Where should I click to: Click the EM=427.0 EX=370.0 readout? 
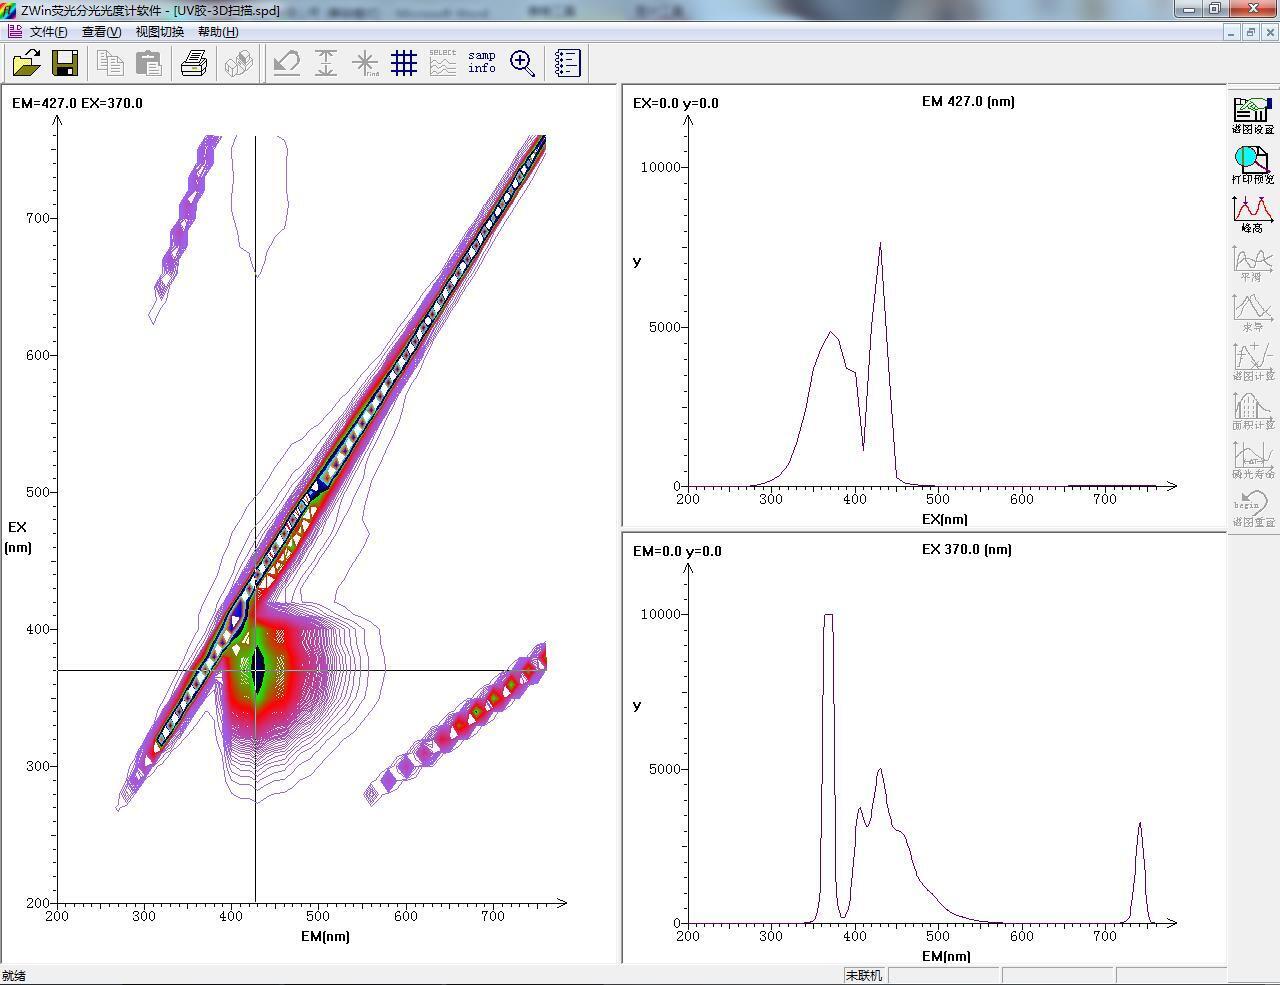[78, 103]
